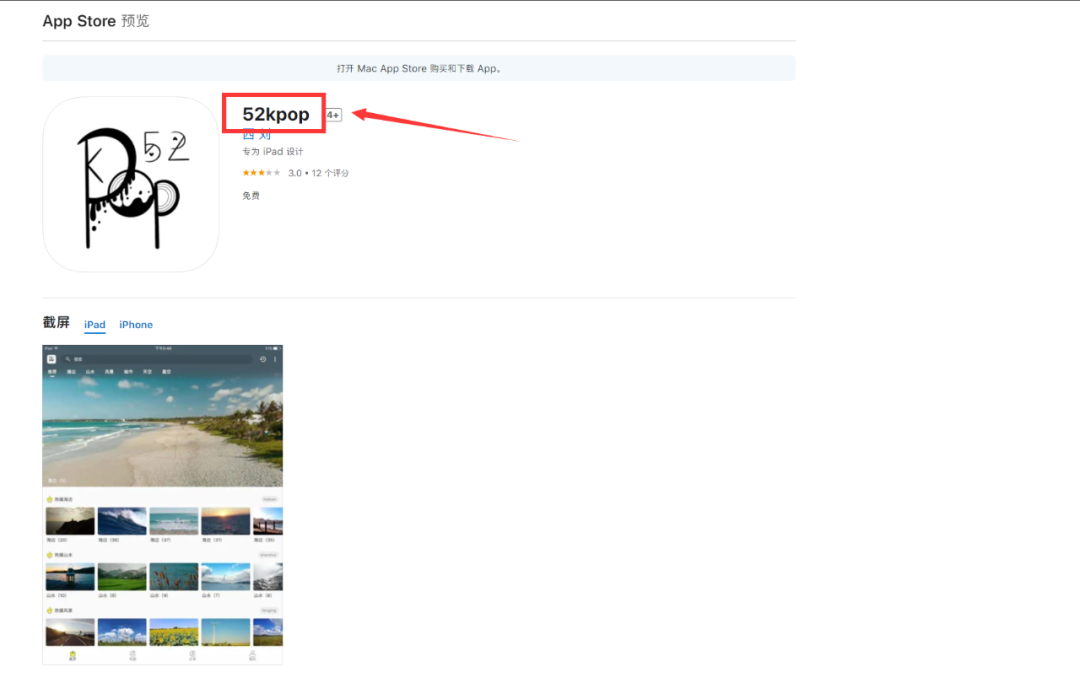Image resolution: width=1080 pixels, height=683 pixels.
Task: Open the blue developer name link under title
Action: (256, 135)
